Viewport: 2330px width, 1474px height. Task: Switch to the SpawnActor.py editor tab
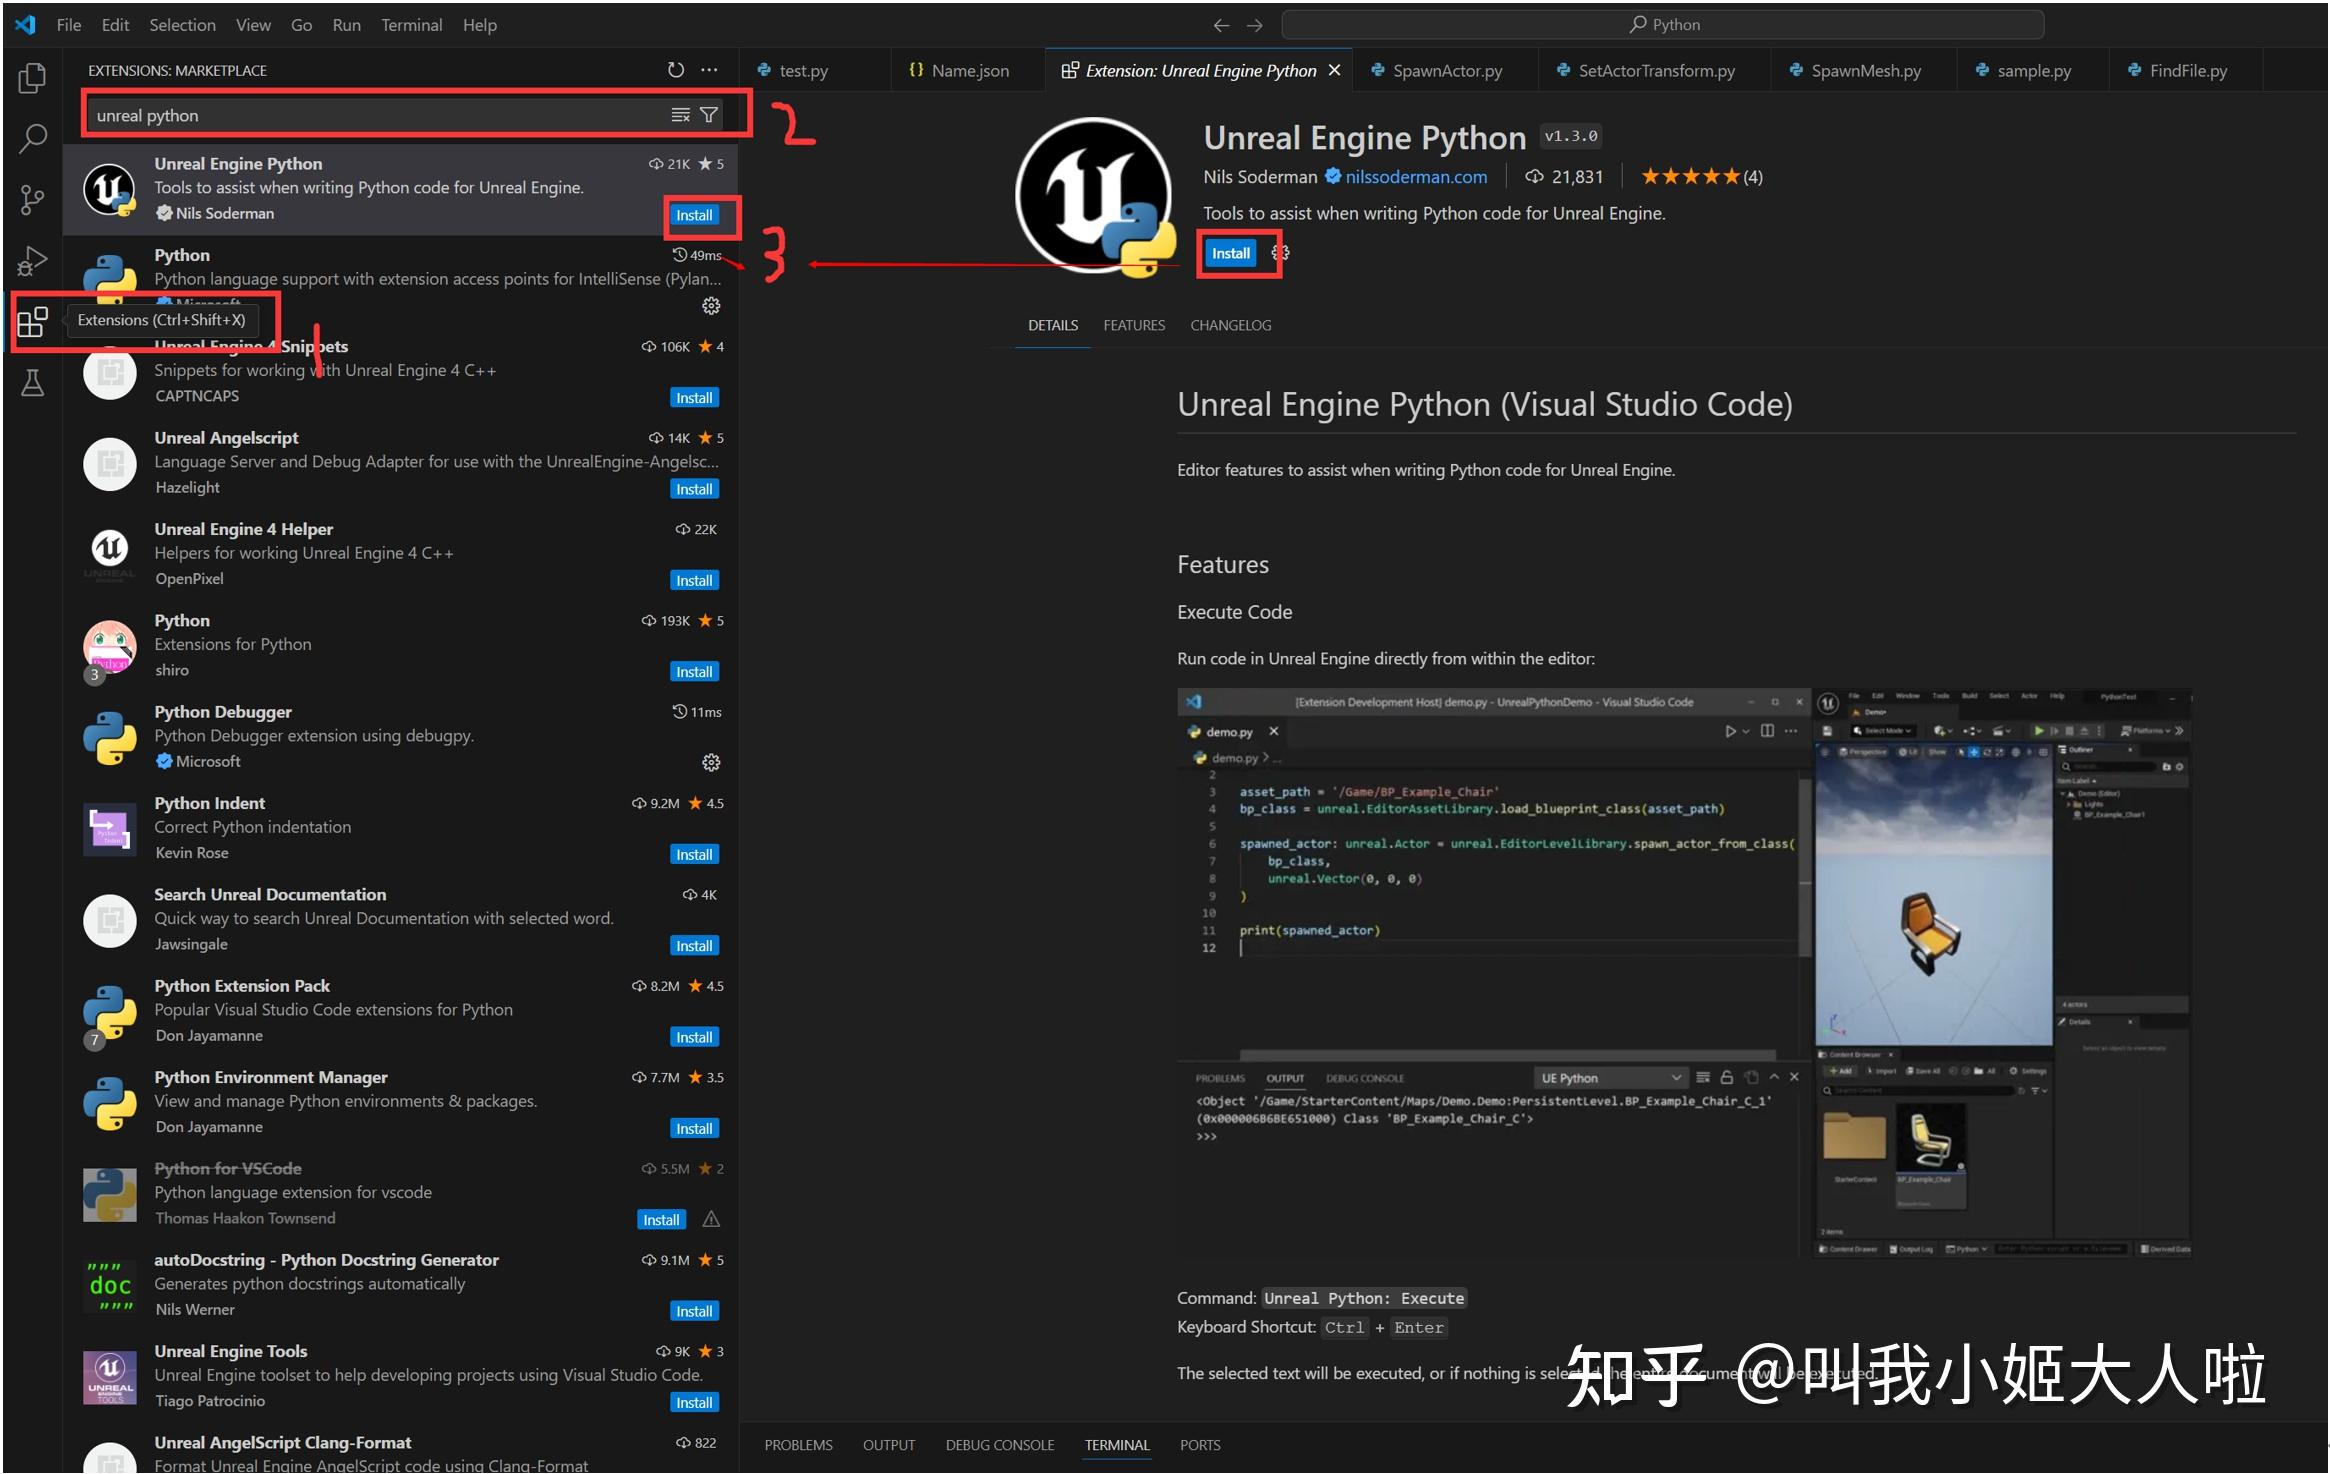[1443, 70]
